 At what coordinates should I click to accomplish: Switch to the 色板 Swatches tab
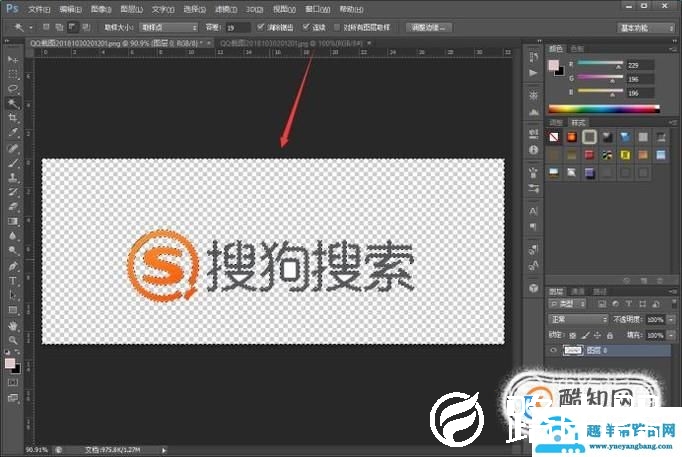point(577,49)
